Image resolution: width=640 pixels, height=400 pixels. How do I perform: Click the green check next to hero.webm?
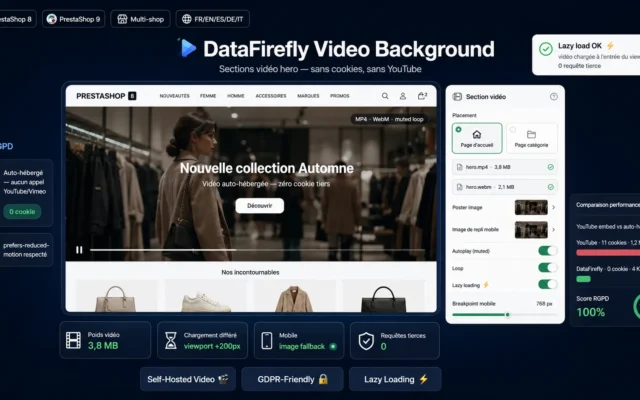pyautogui.click(x=550, y=187)
